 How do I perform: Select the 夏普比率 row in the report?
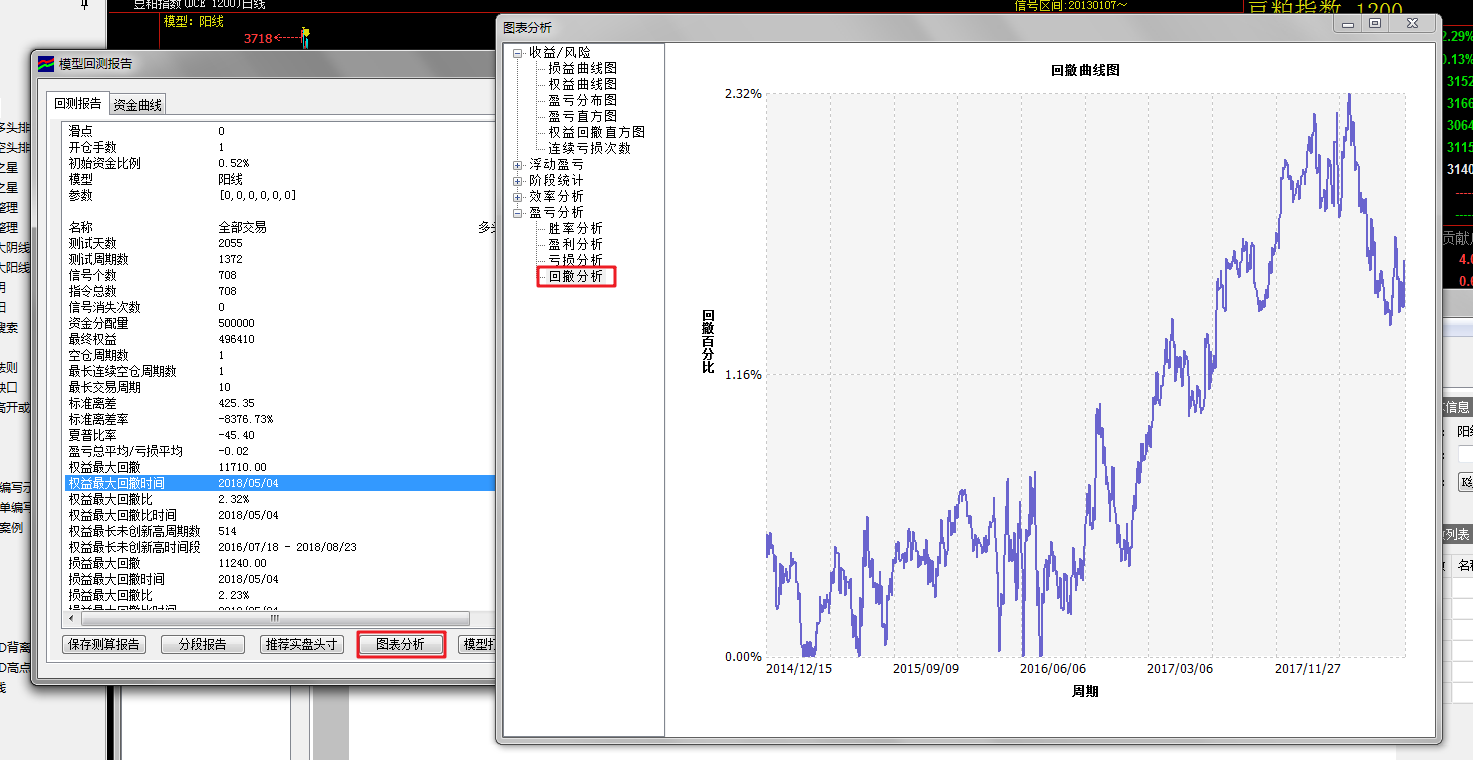point(92,435)
